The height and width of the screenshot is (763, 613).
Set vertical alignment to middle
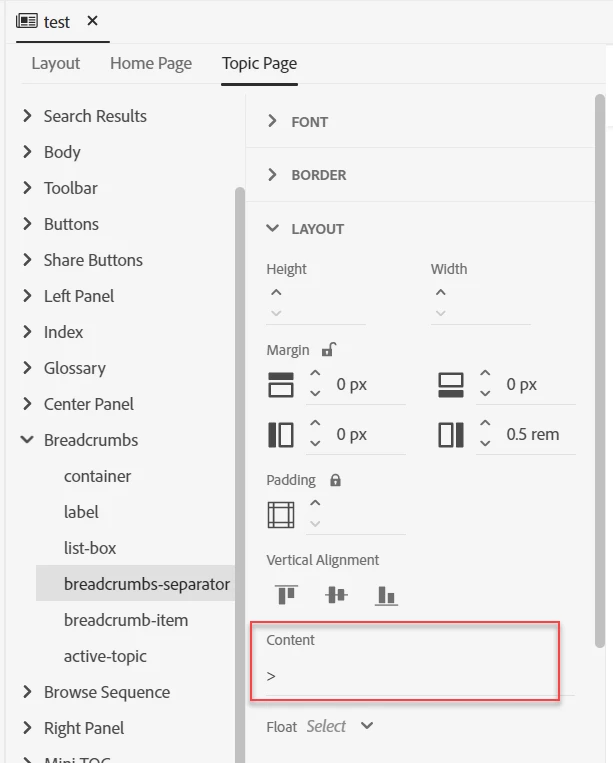point(336,595)
